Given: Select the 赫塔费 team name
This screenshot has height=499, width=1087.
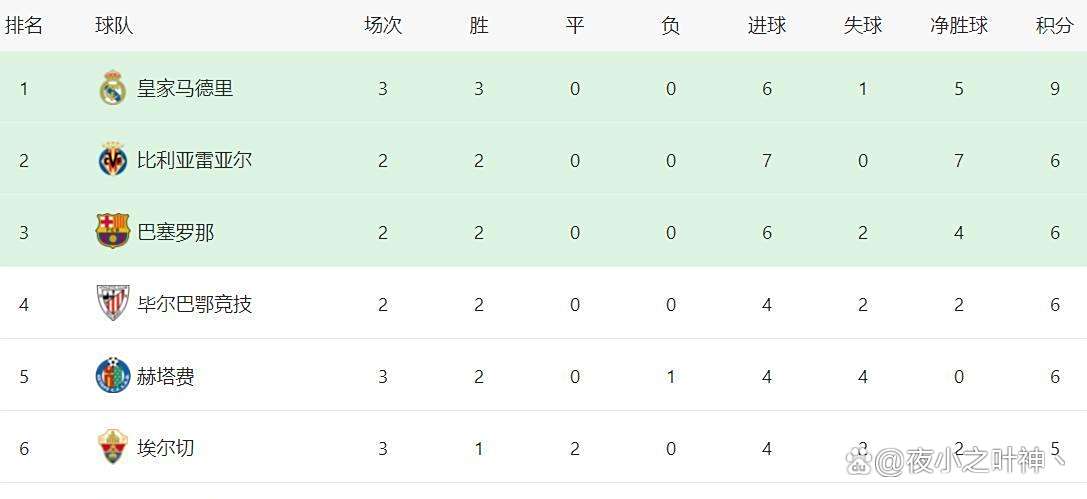Looking at the screenshot, I should pyautogui.click(x=166, y=376).
